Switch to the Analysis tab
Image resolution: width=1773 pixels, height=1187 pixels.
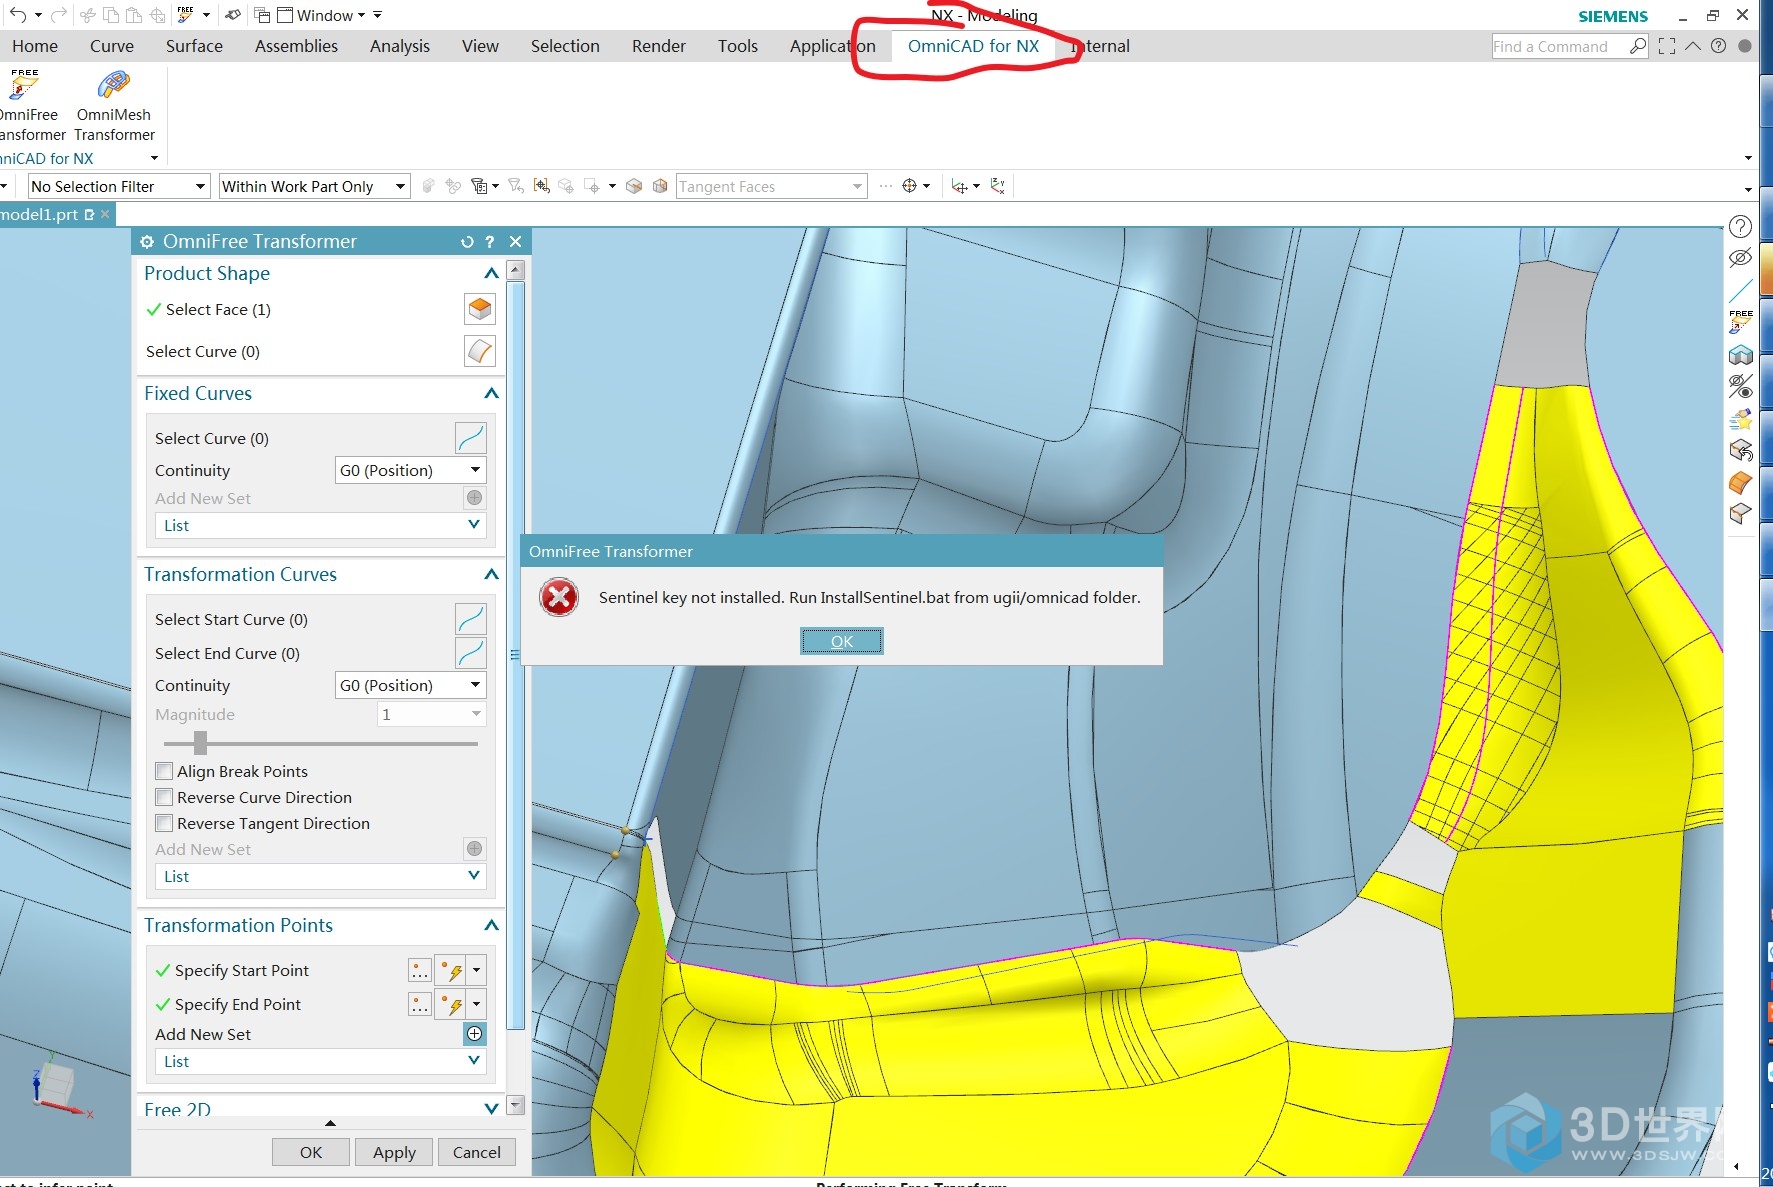[x=400, y=46]
